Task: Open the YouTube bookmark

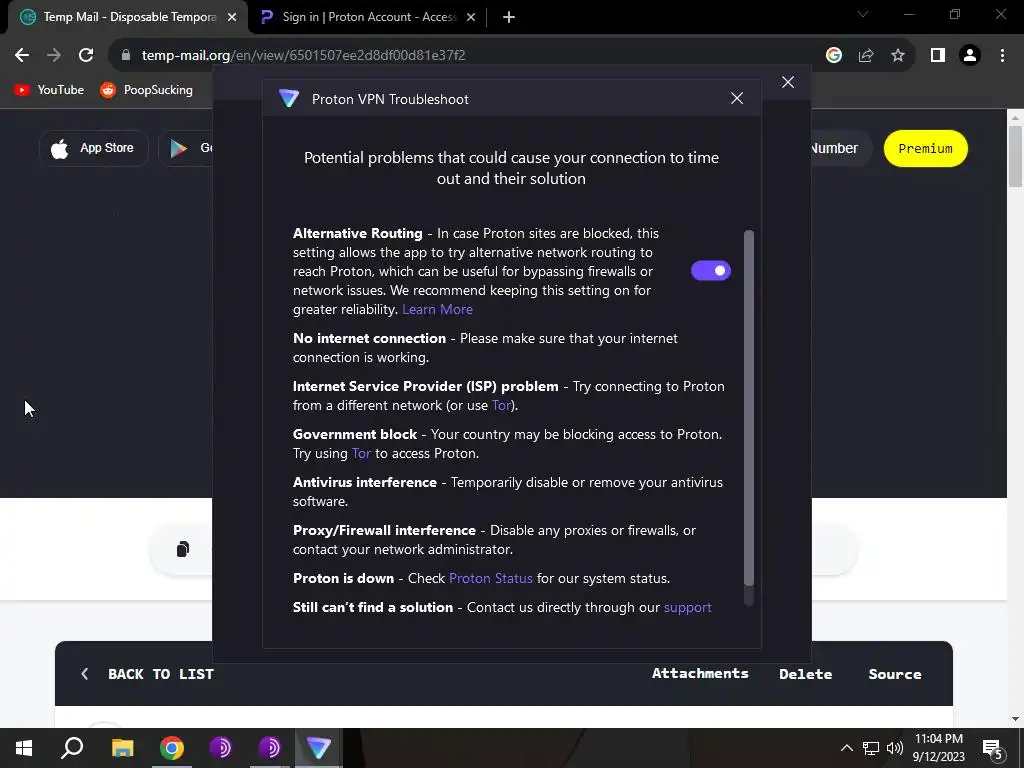Action: tap(49, 90)
